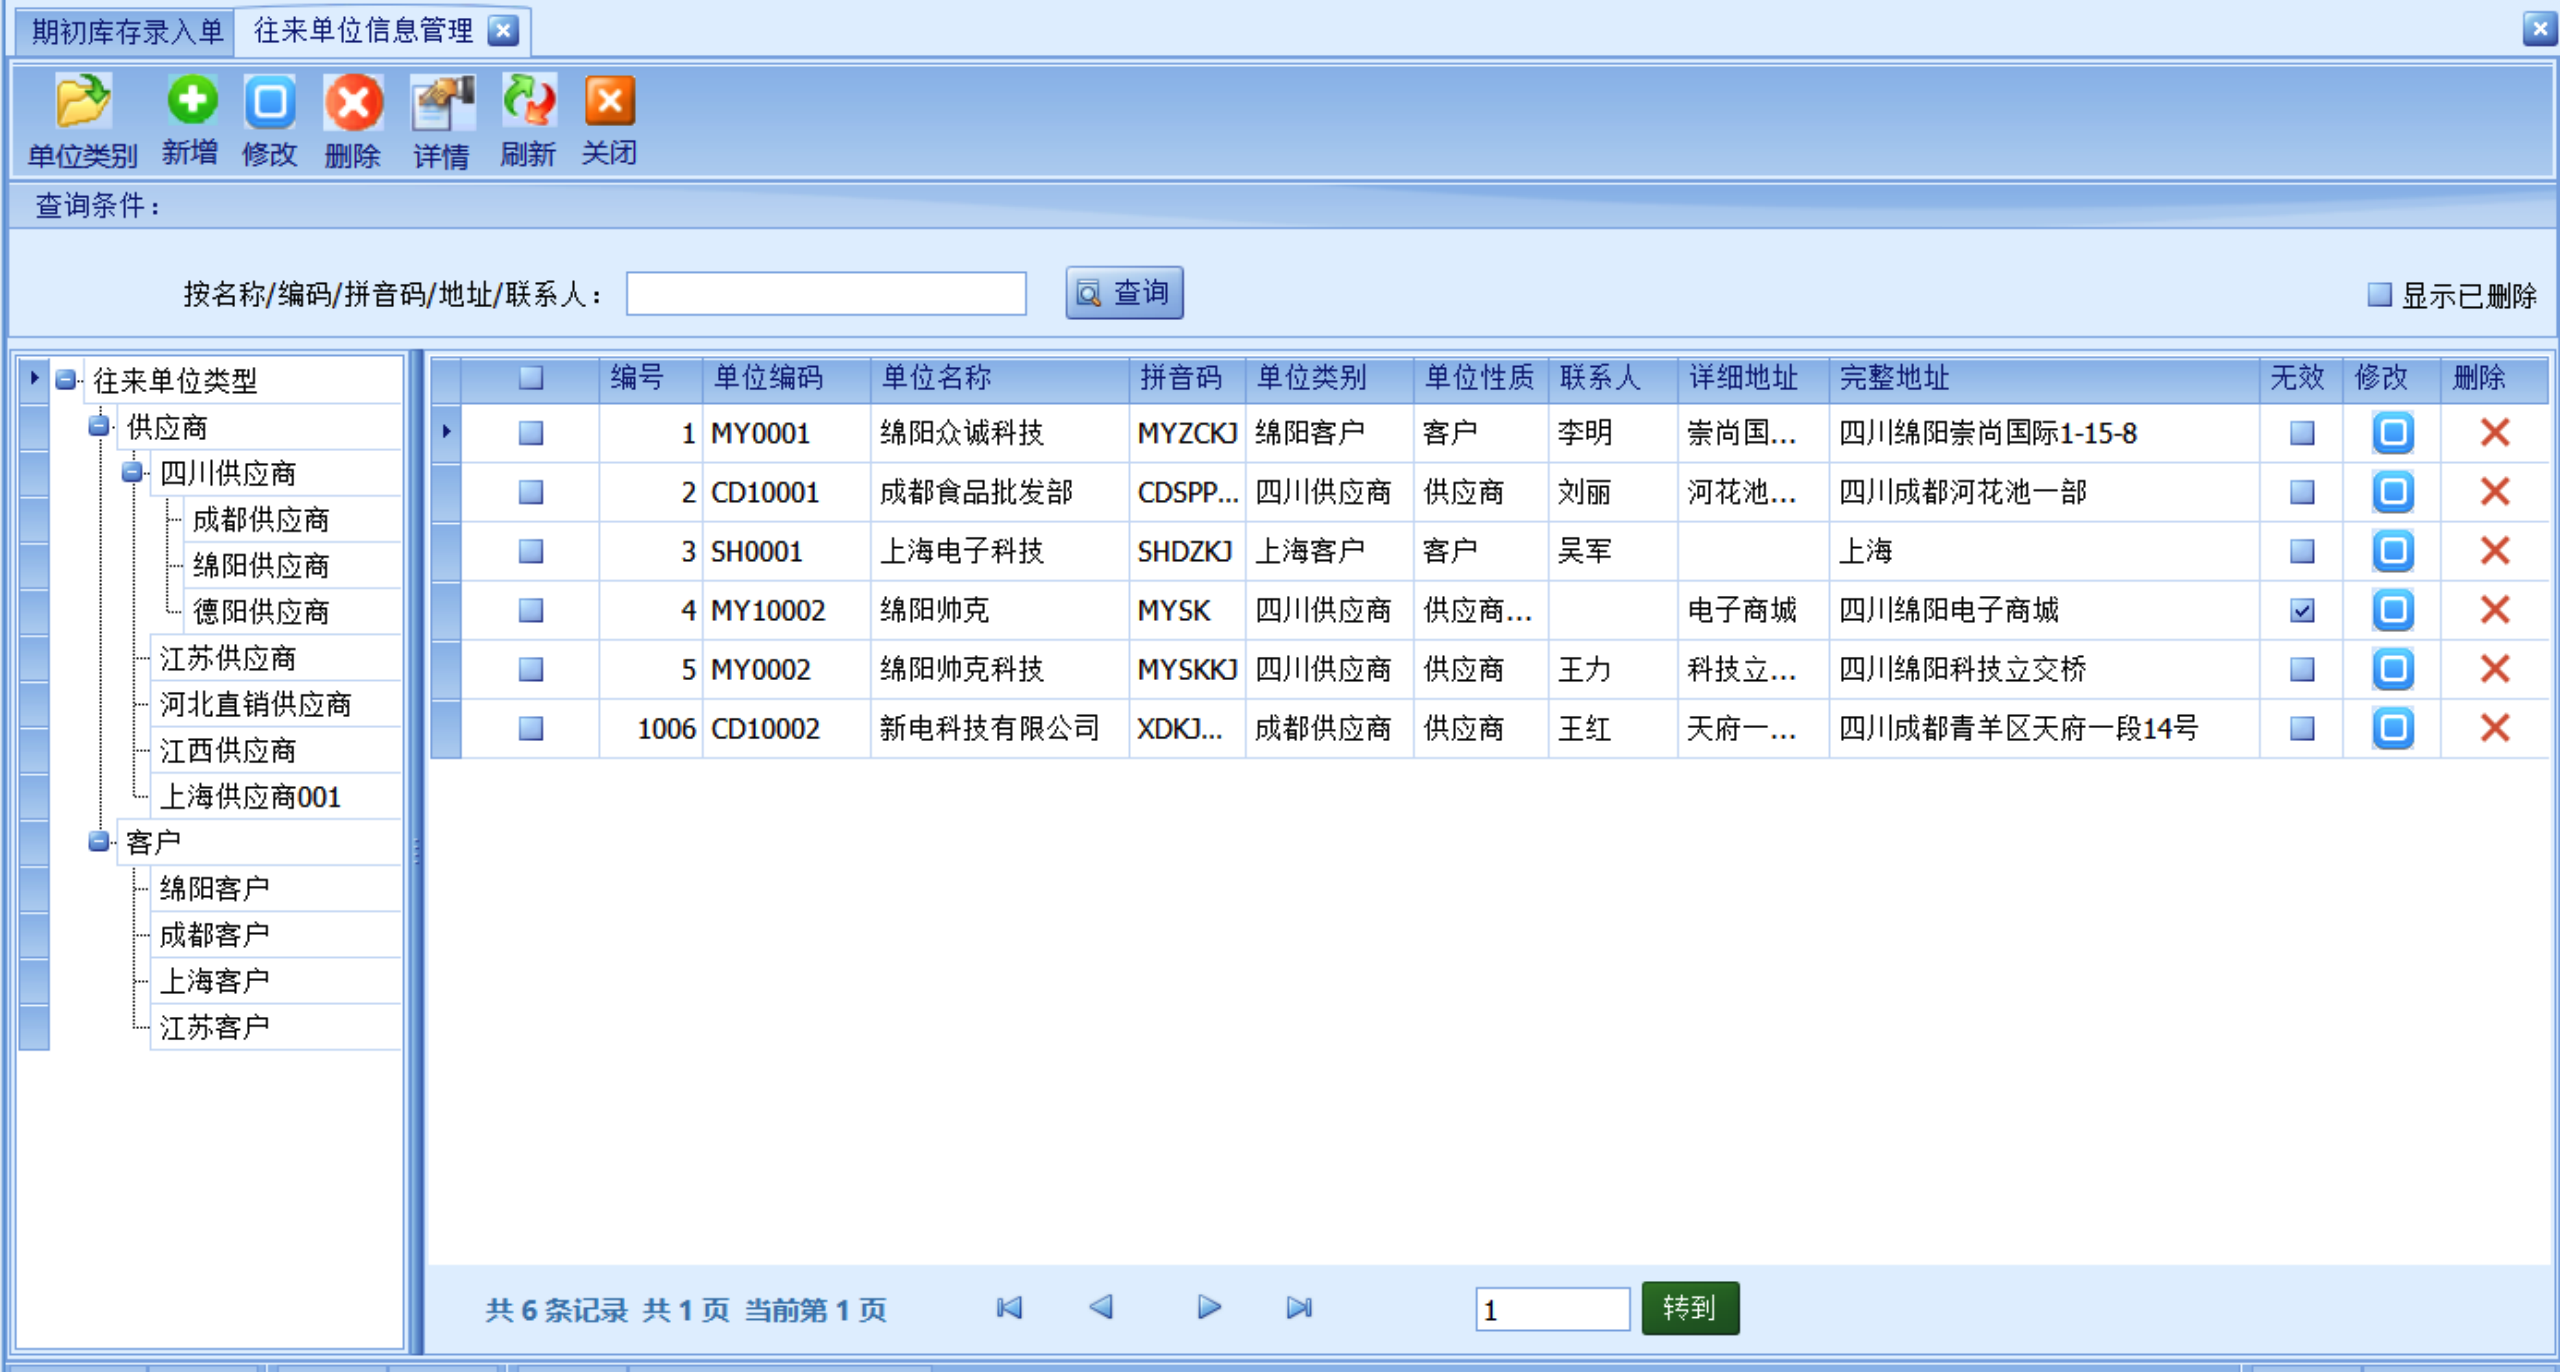Edit row CD10002 using its blue icon
The width and height of the screenshot is (2560, 1372).
point(2393,728)
